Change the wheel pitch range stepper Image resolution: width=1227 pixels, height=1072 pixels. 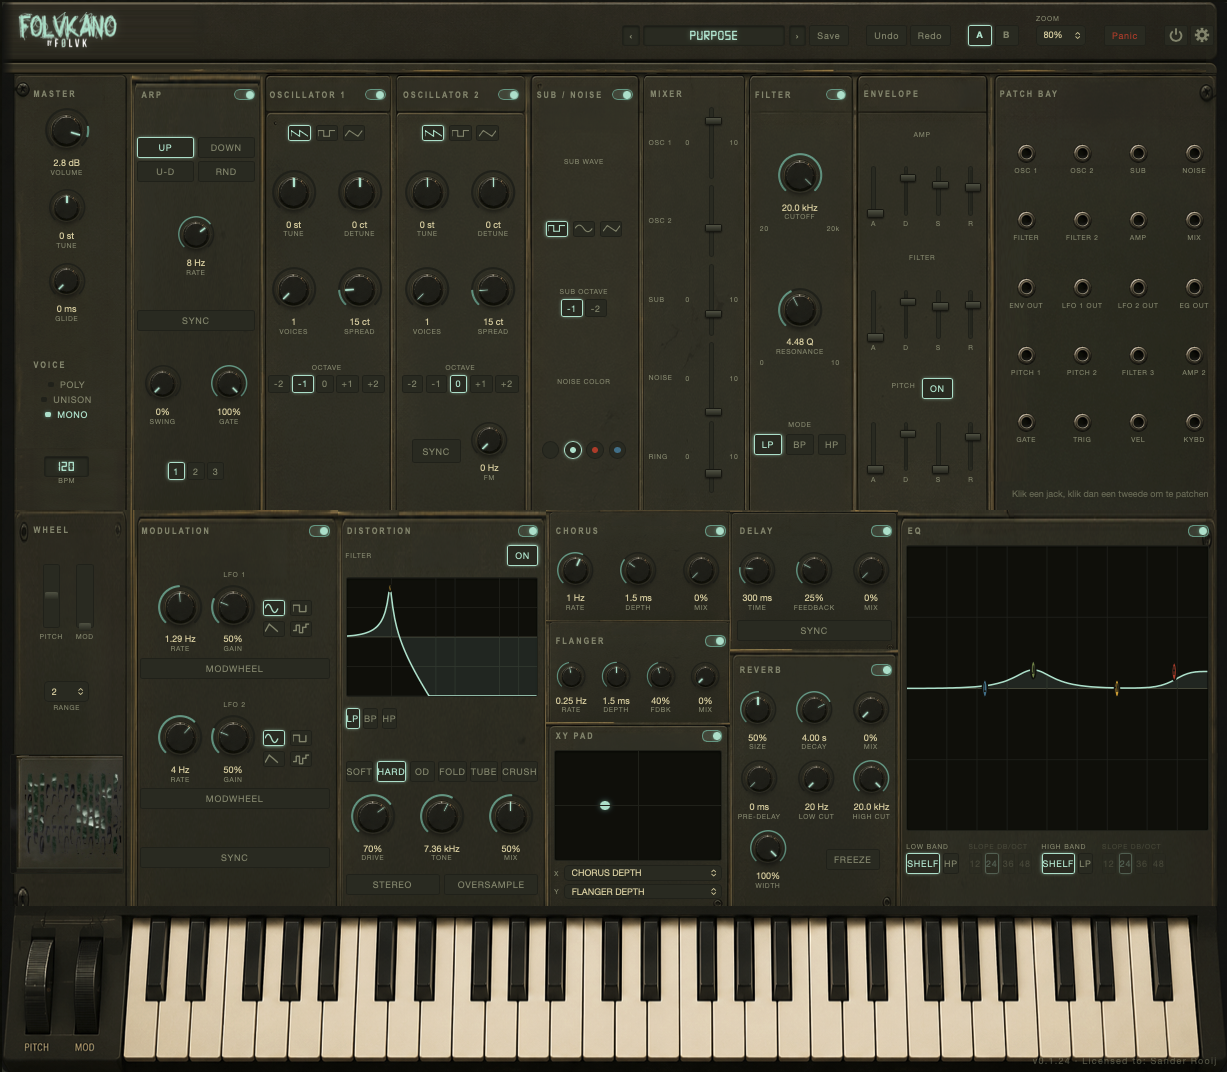click(x=67, y=692)
